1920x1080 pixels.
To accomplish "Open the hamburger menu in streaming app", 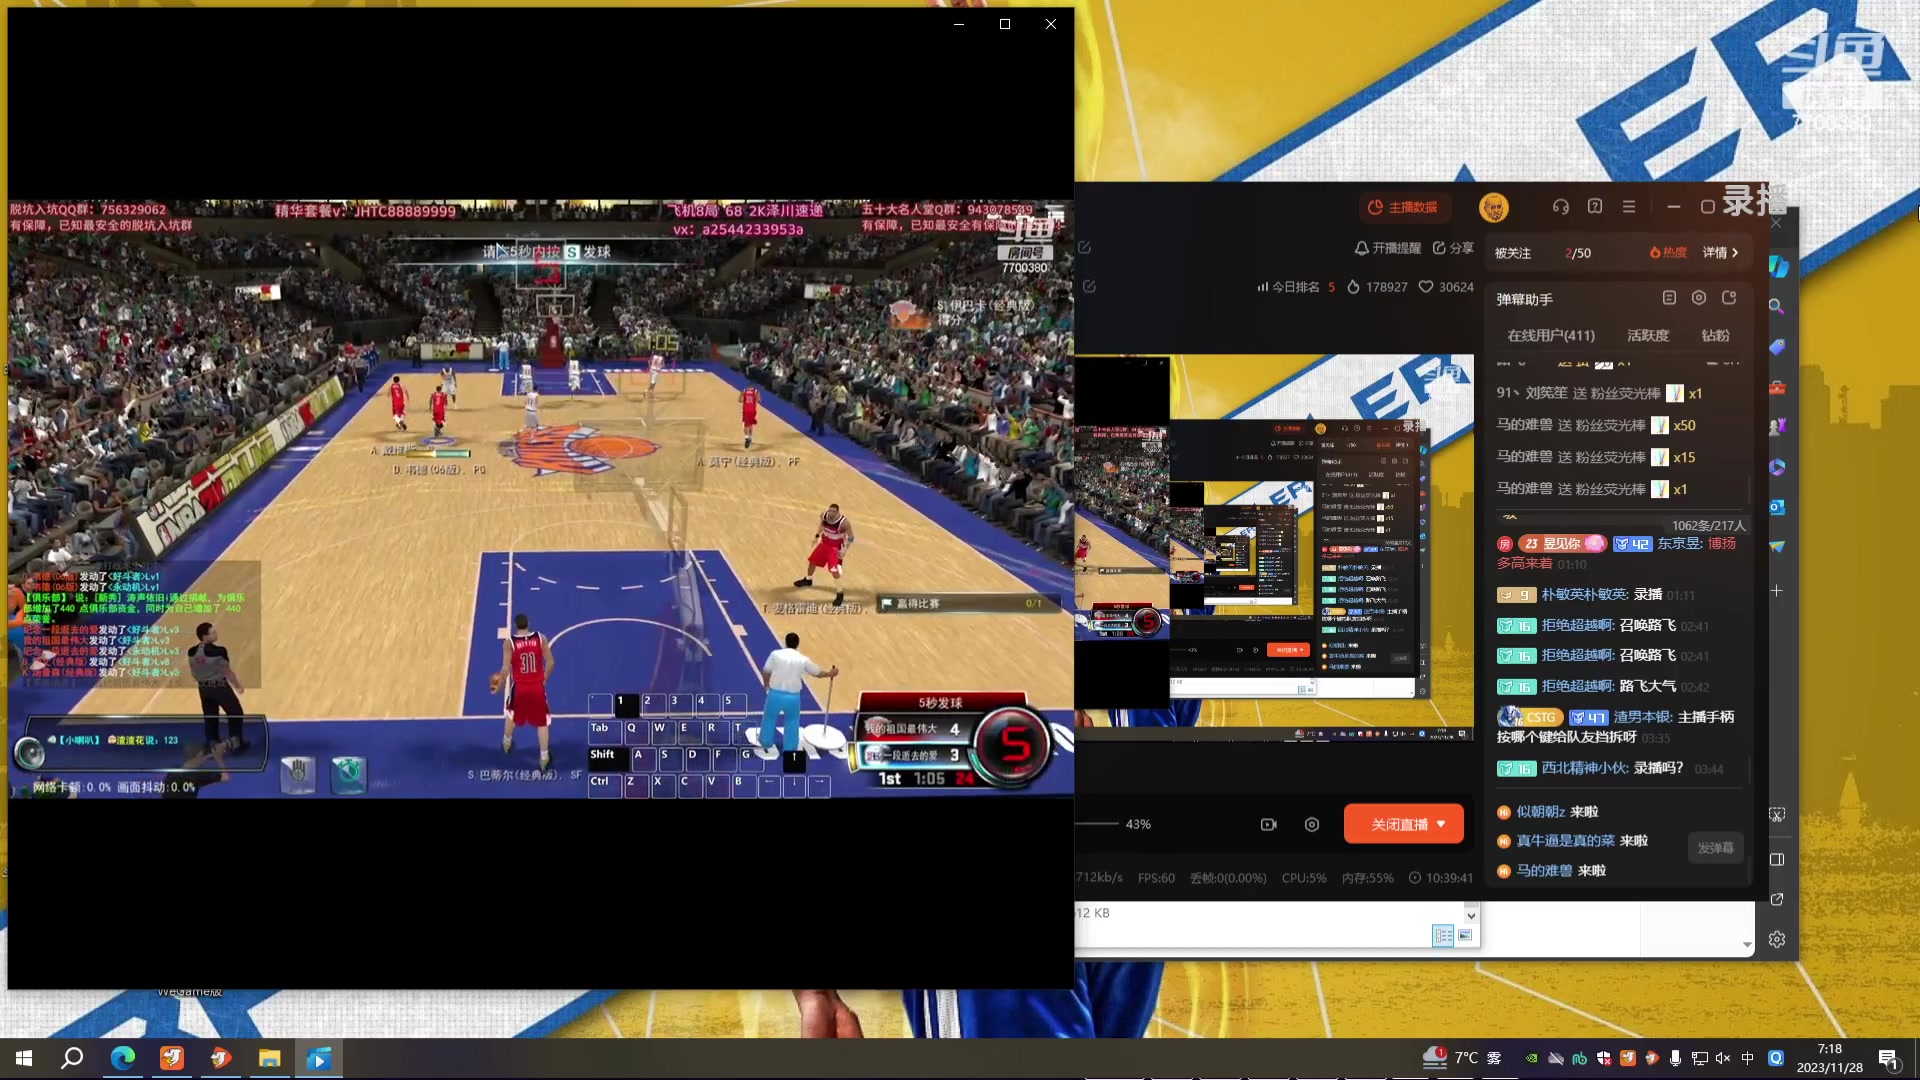I will coord(1629,207).
